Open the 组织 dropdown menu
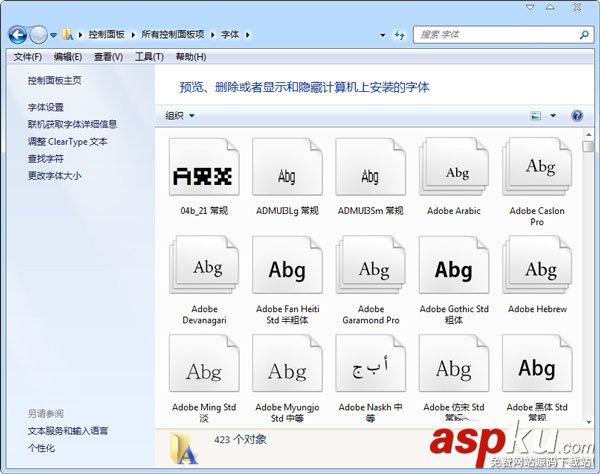 (x=180, y=116)
